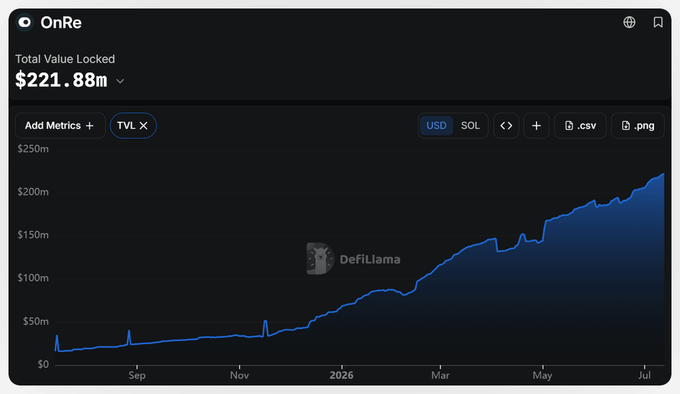Click the plus add-to-dashboard button
680x394 pixels.
[536, 126]
